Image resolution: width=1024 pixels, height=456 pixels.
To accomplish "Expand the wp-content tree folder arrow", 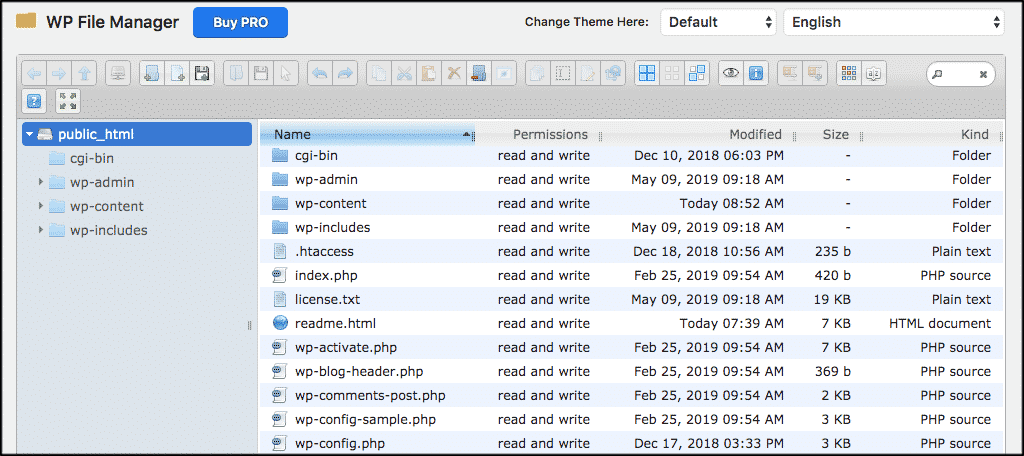I will tap(41, 206).
